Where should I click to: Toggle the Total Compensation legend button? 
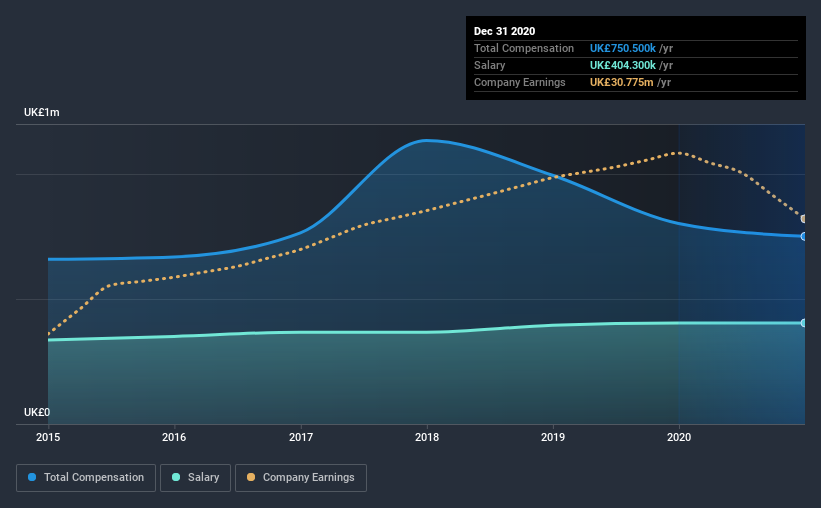click(x=86, y=478)
